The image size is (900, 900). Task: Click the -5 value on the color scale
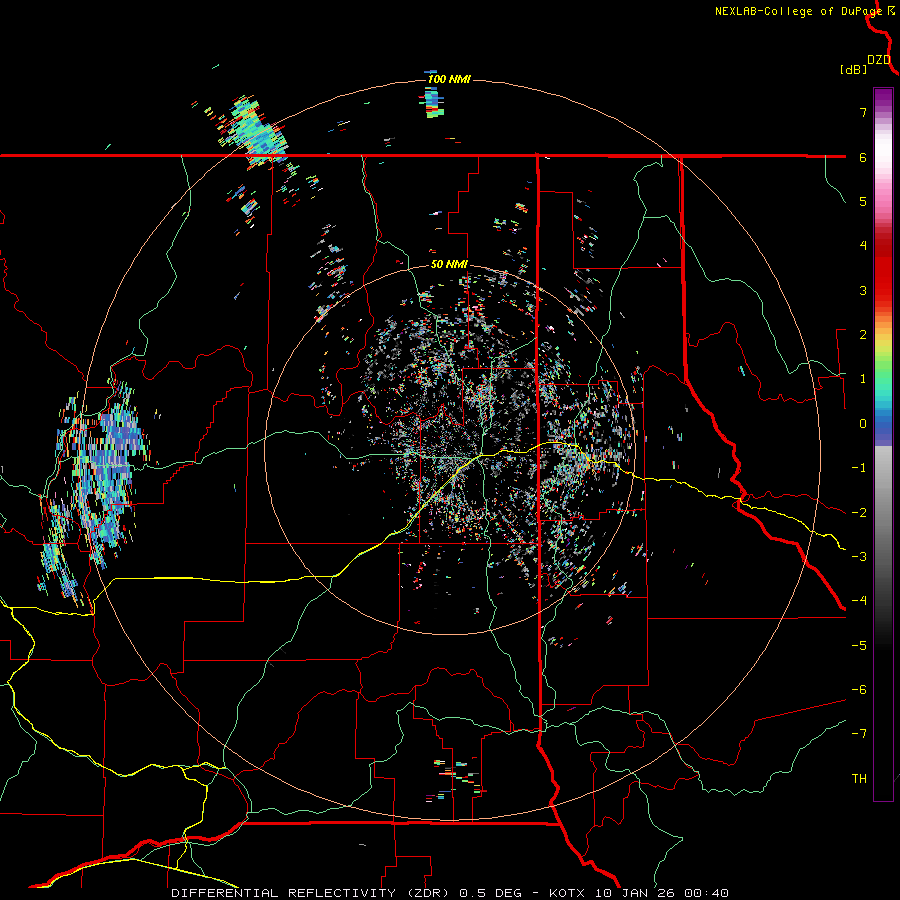(x=859, y=646)
